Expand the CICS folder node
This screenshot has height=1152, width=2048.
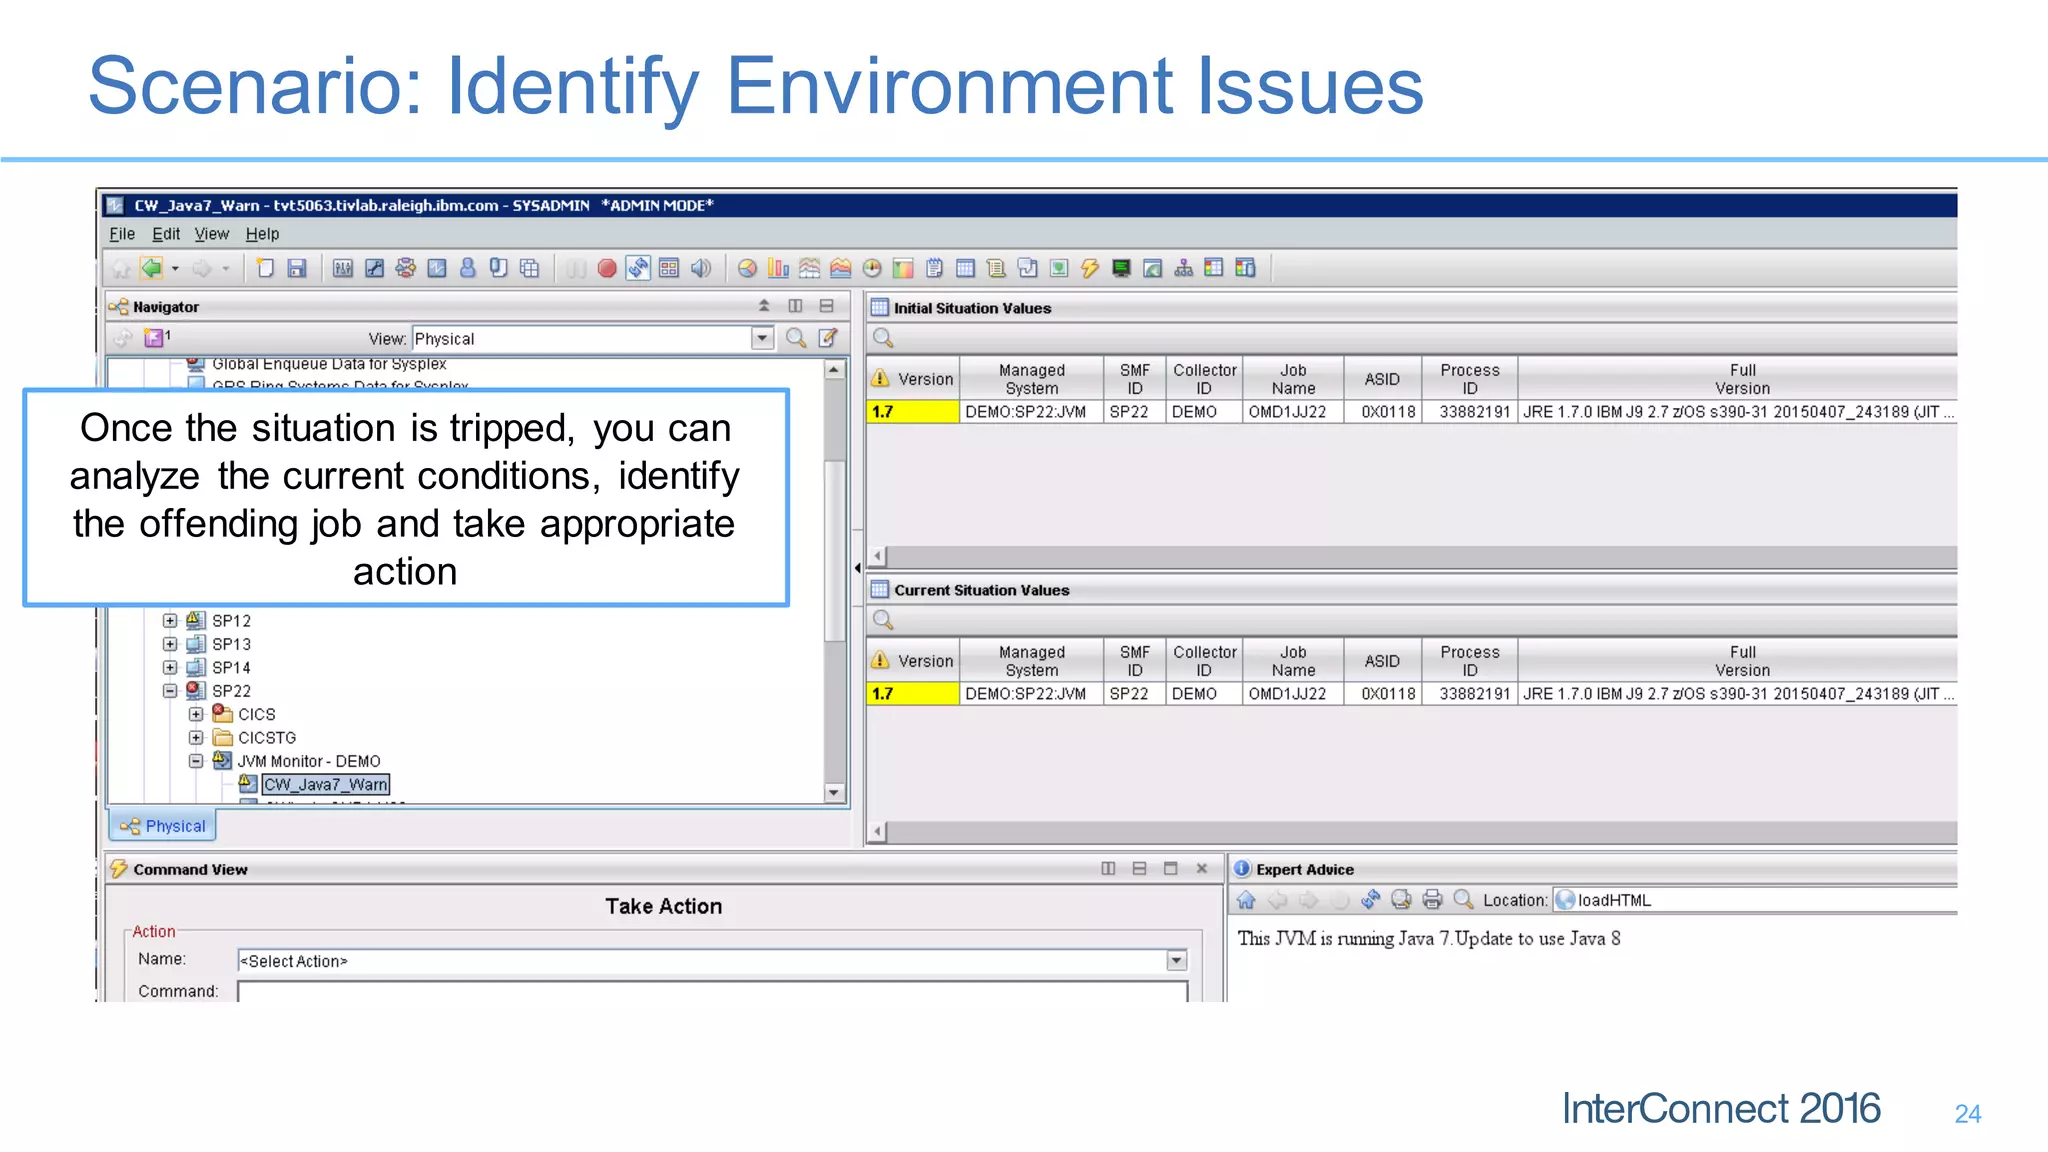[x=196, y=714]
